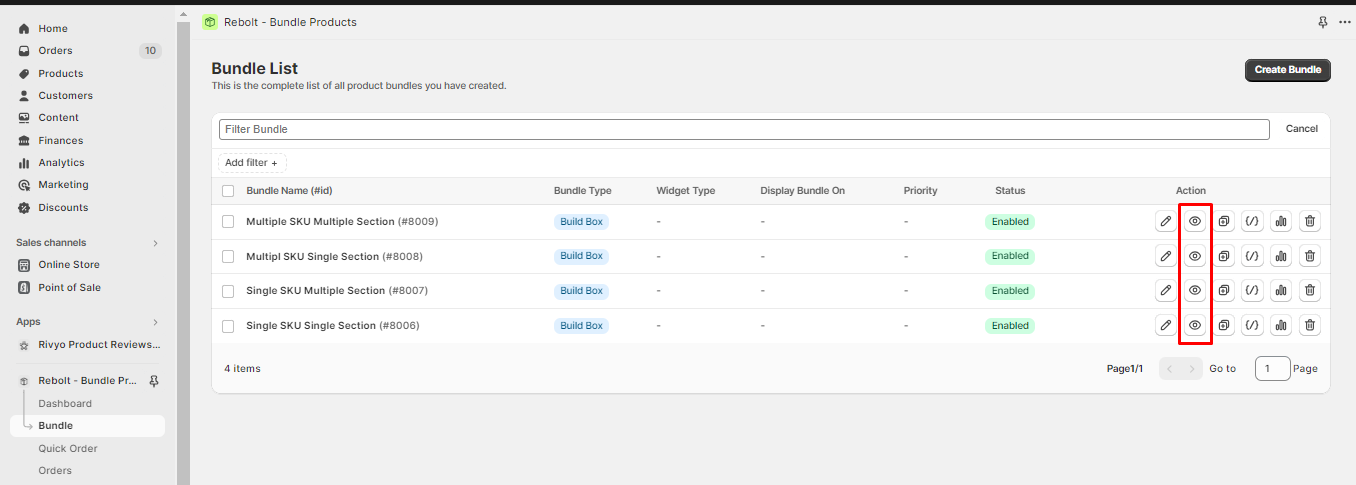Image resolution: width=1356 pixels, height=485 pixels.
Task: Select all bundles with header checkbox
Action: click(x=228, y=191)
